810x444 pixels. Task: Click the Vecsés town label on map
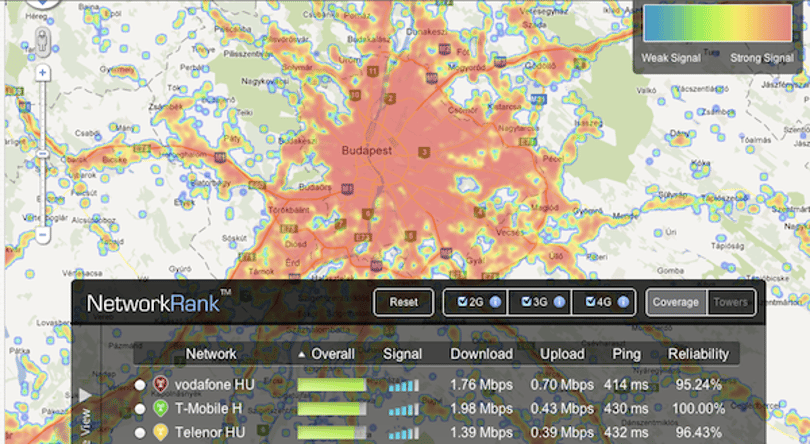(509, 233)
